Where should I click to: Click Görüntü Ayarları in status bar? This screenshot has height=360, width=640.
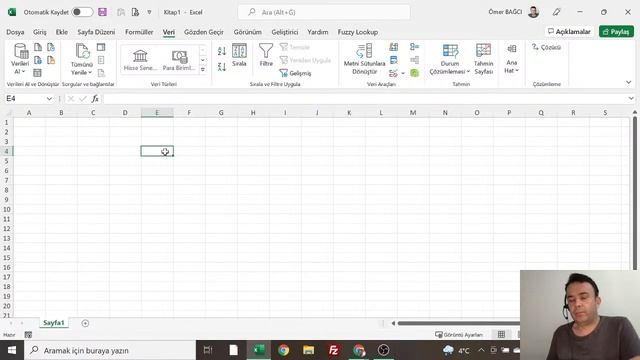pos(459,335)
